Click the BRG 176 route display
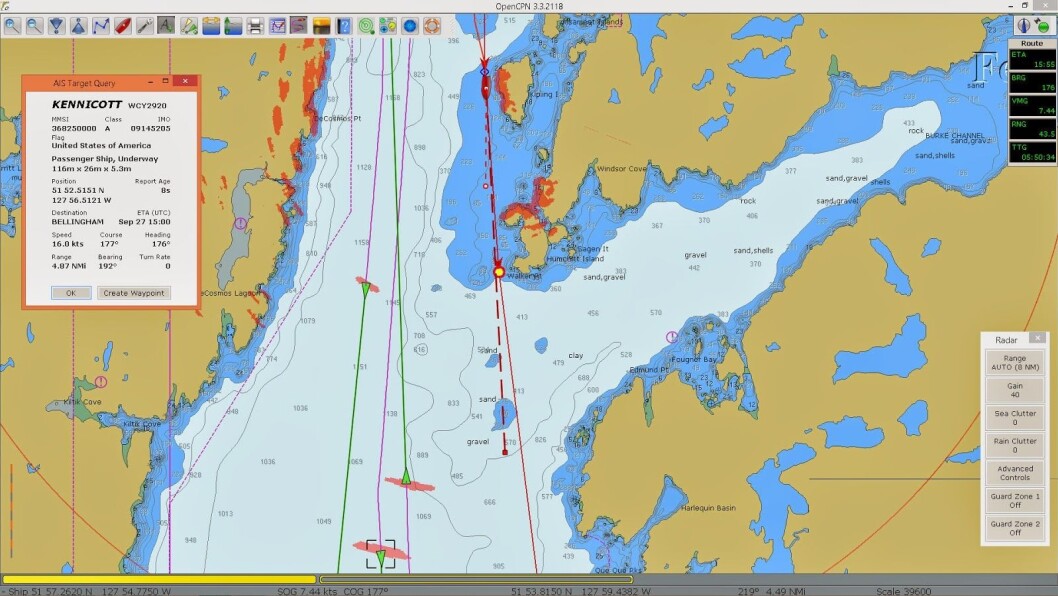The height and width of the screenshot is (596, 1058). pyautogui.click(x=1032, y=82)
